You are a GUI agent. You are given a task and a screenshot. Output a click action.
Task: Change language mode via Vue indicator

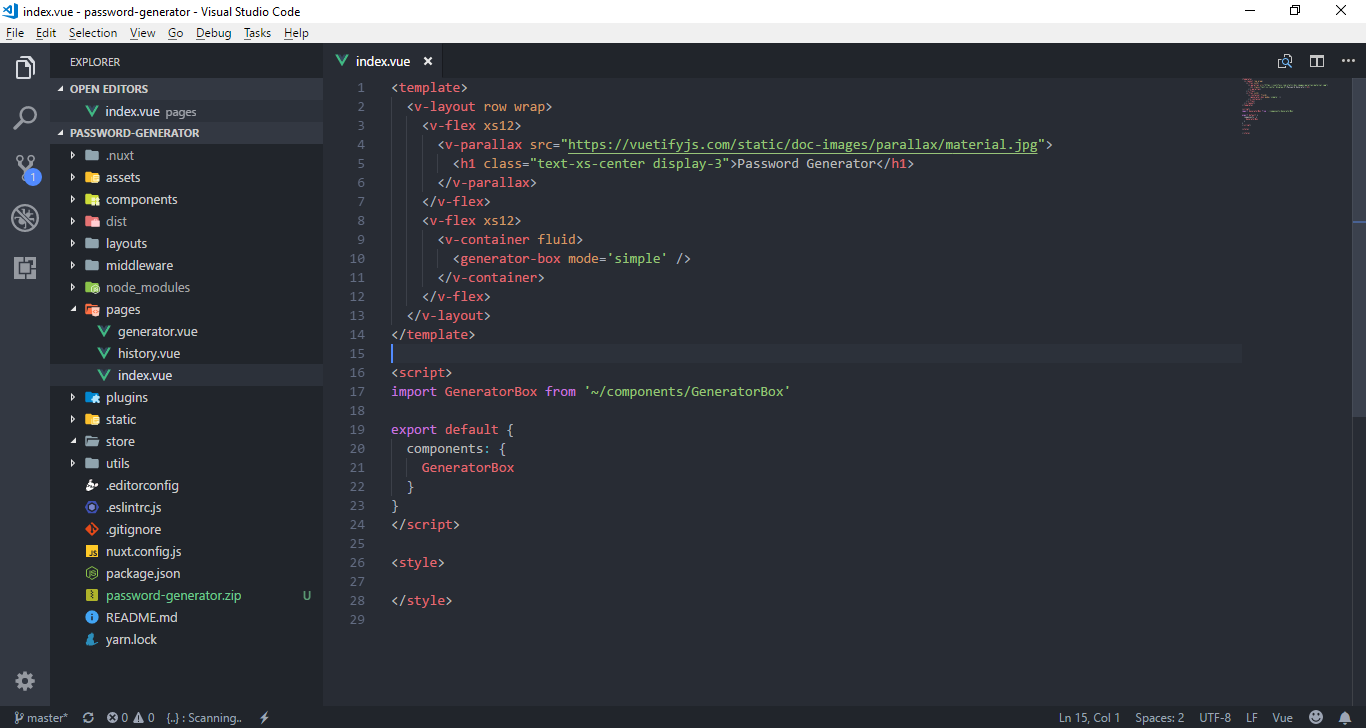pyautogui.click(x=1282, y=717)
